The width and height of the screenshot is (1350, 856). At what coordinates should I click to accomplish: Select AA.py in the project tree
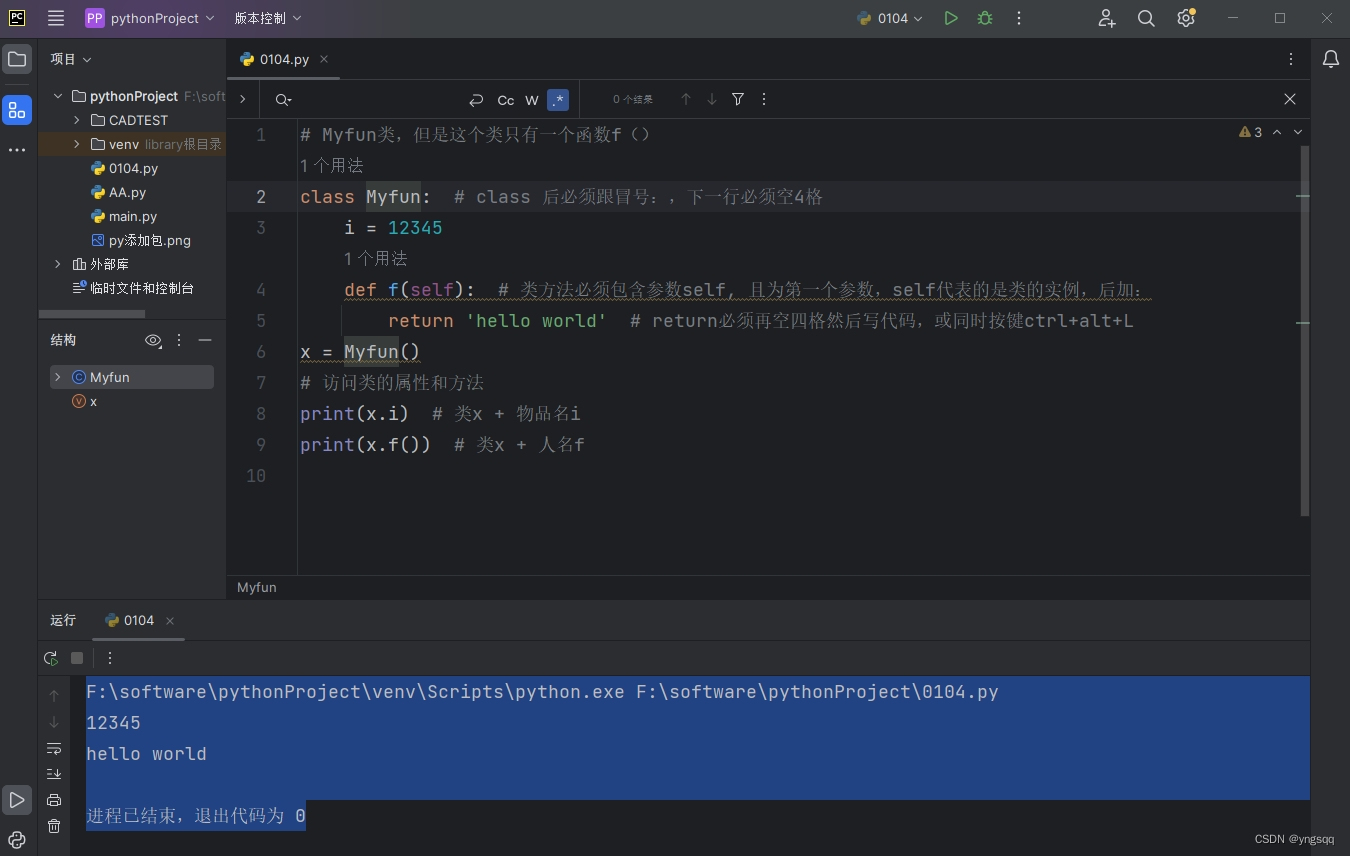[118, 192]
